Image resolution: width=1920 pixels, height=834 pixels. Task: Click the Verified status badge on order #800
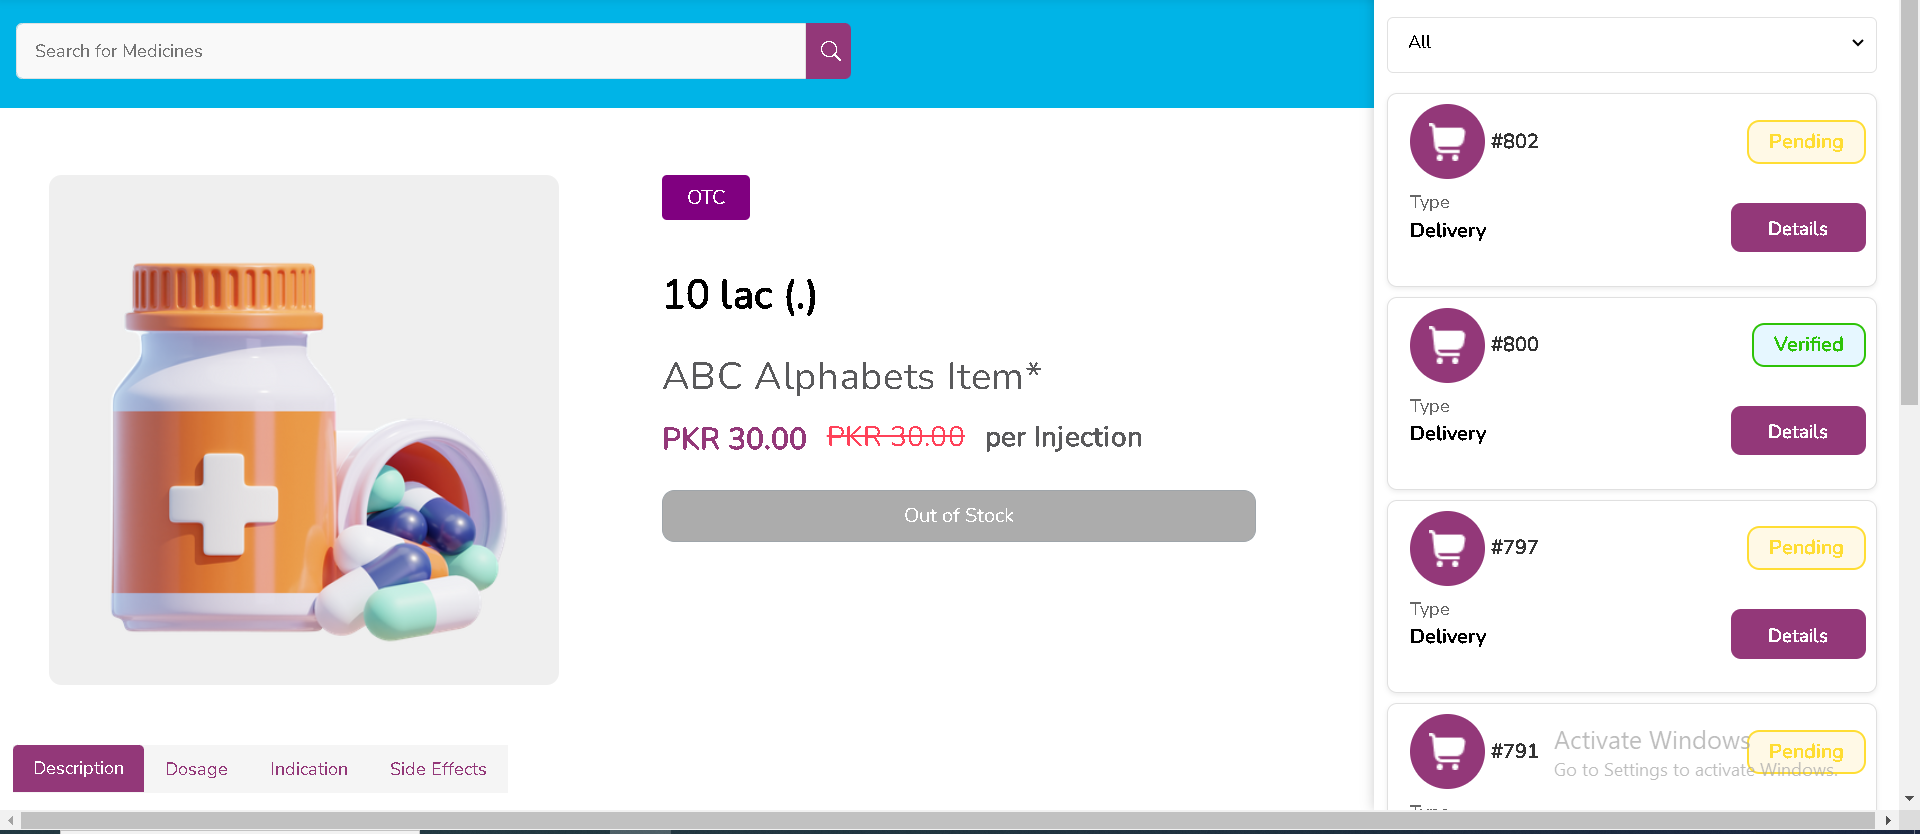pyautogui.click(x=1808, y=344)
